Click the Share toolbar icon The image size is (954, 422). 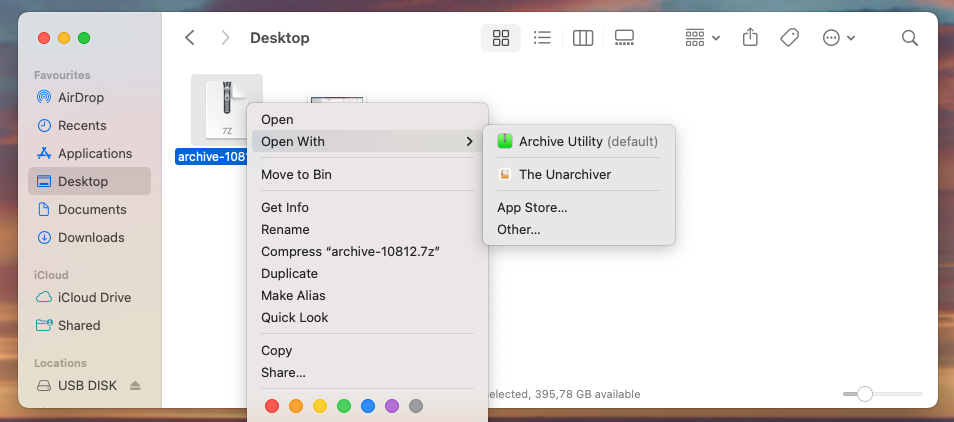(x=750, y=38)
